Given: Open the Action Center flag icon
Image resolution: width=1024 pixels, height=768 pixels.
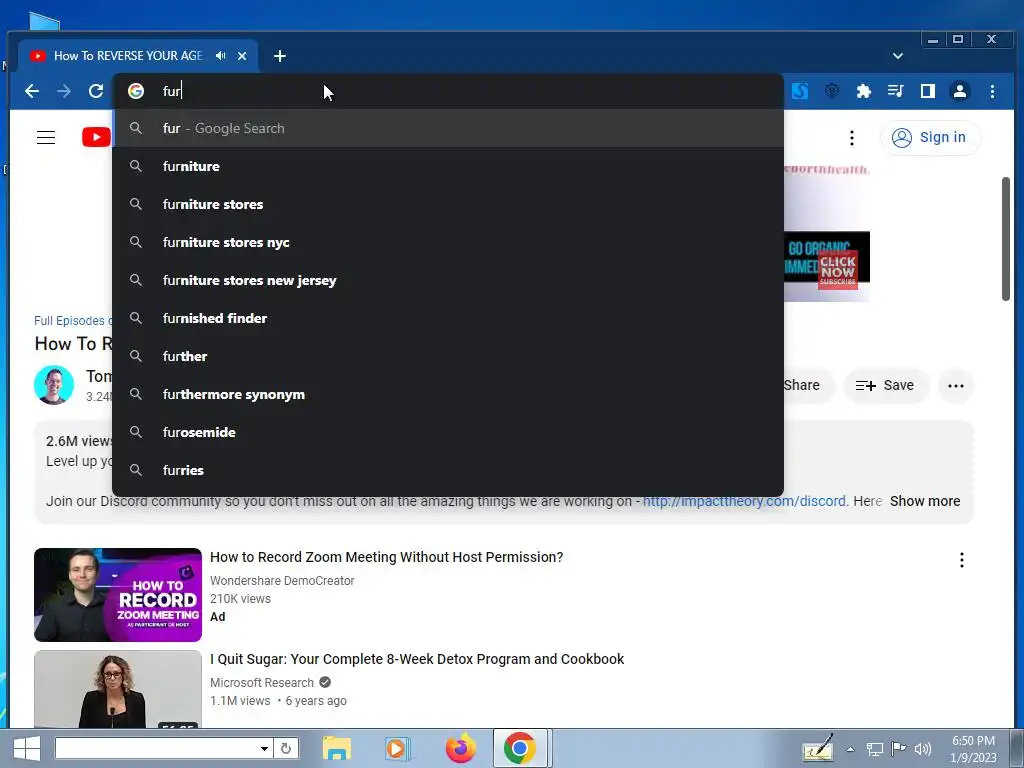Looking at the screenshot, I should click(899, 749).
